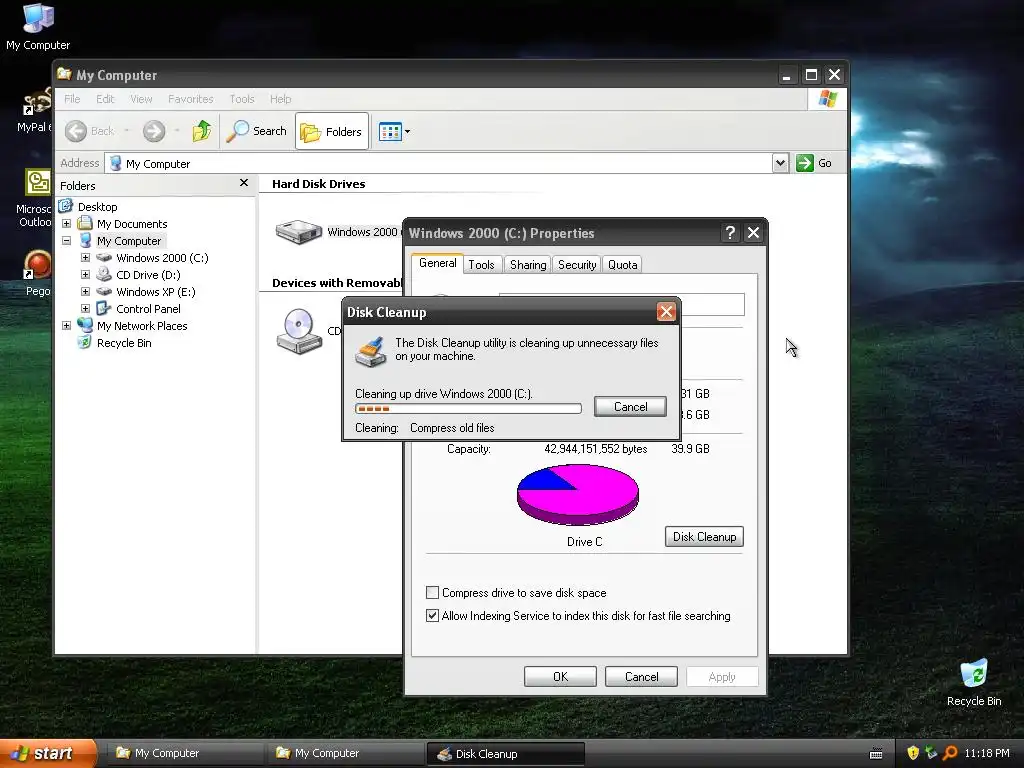Expand CD Drive (D:) tree node
Image resolution: width=1024 pixels, height=768 pixels.
tap(85, 274)
